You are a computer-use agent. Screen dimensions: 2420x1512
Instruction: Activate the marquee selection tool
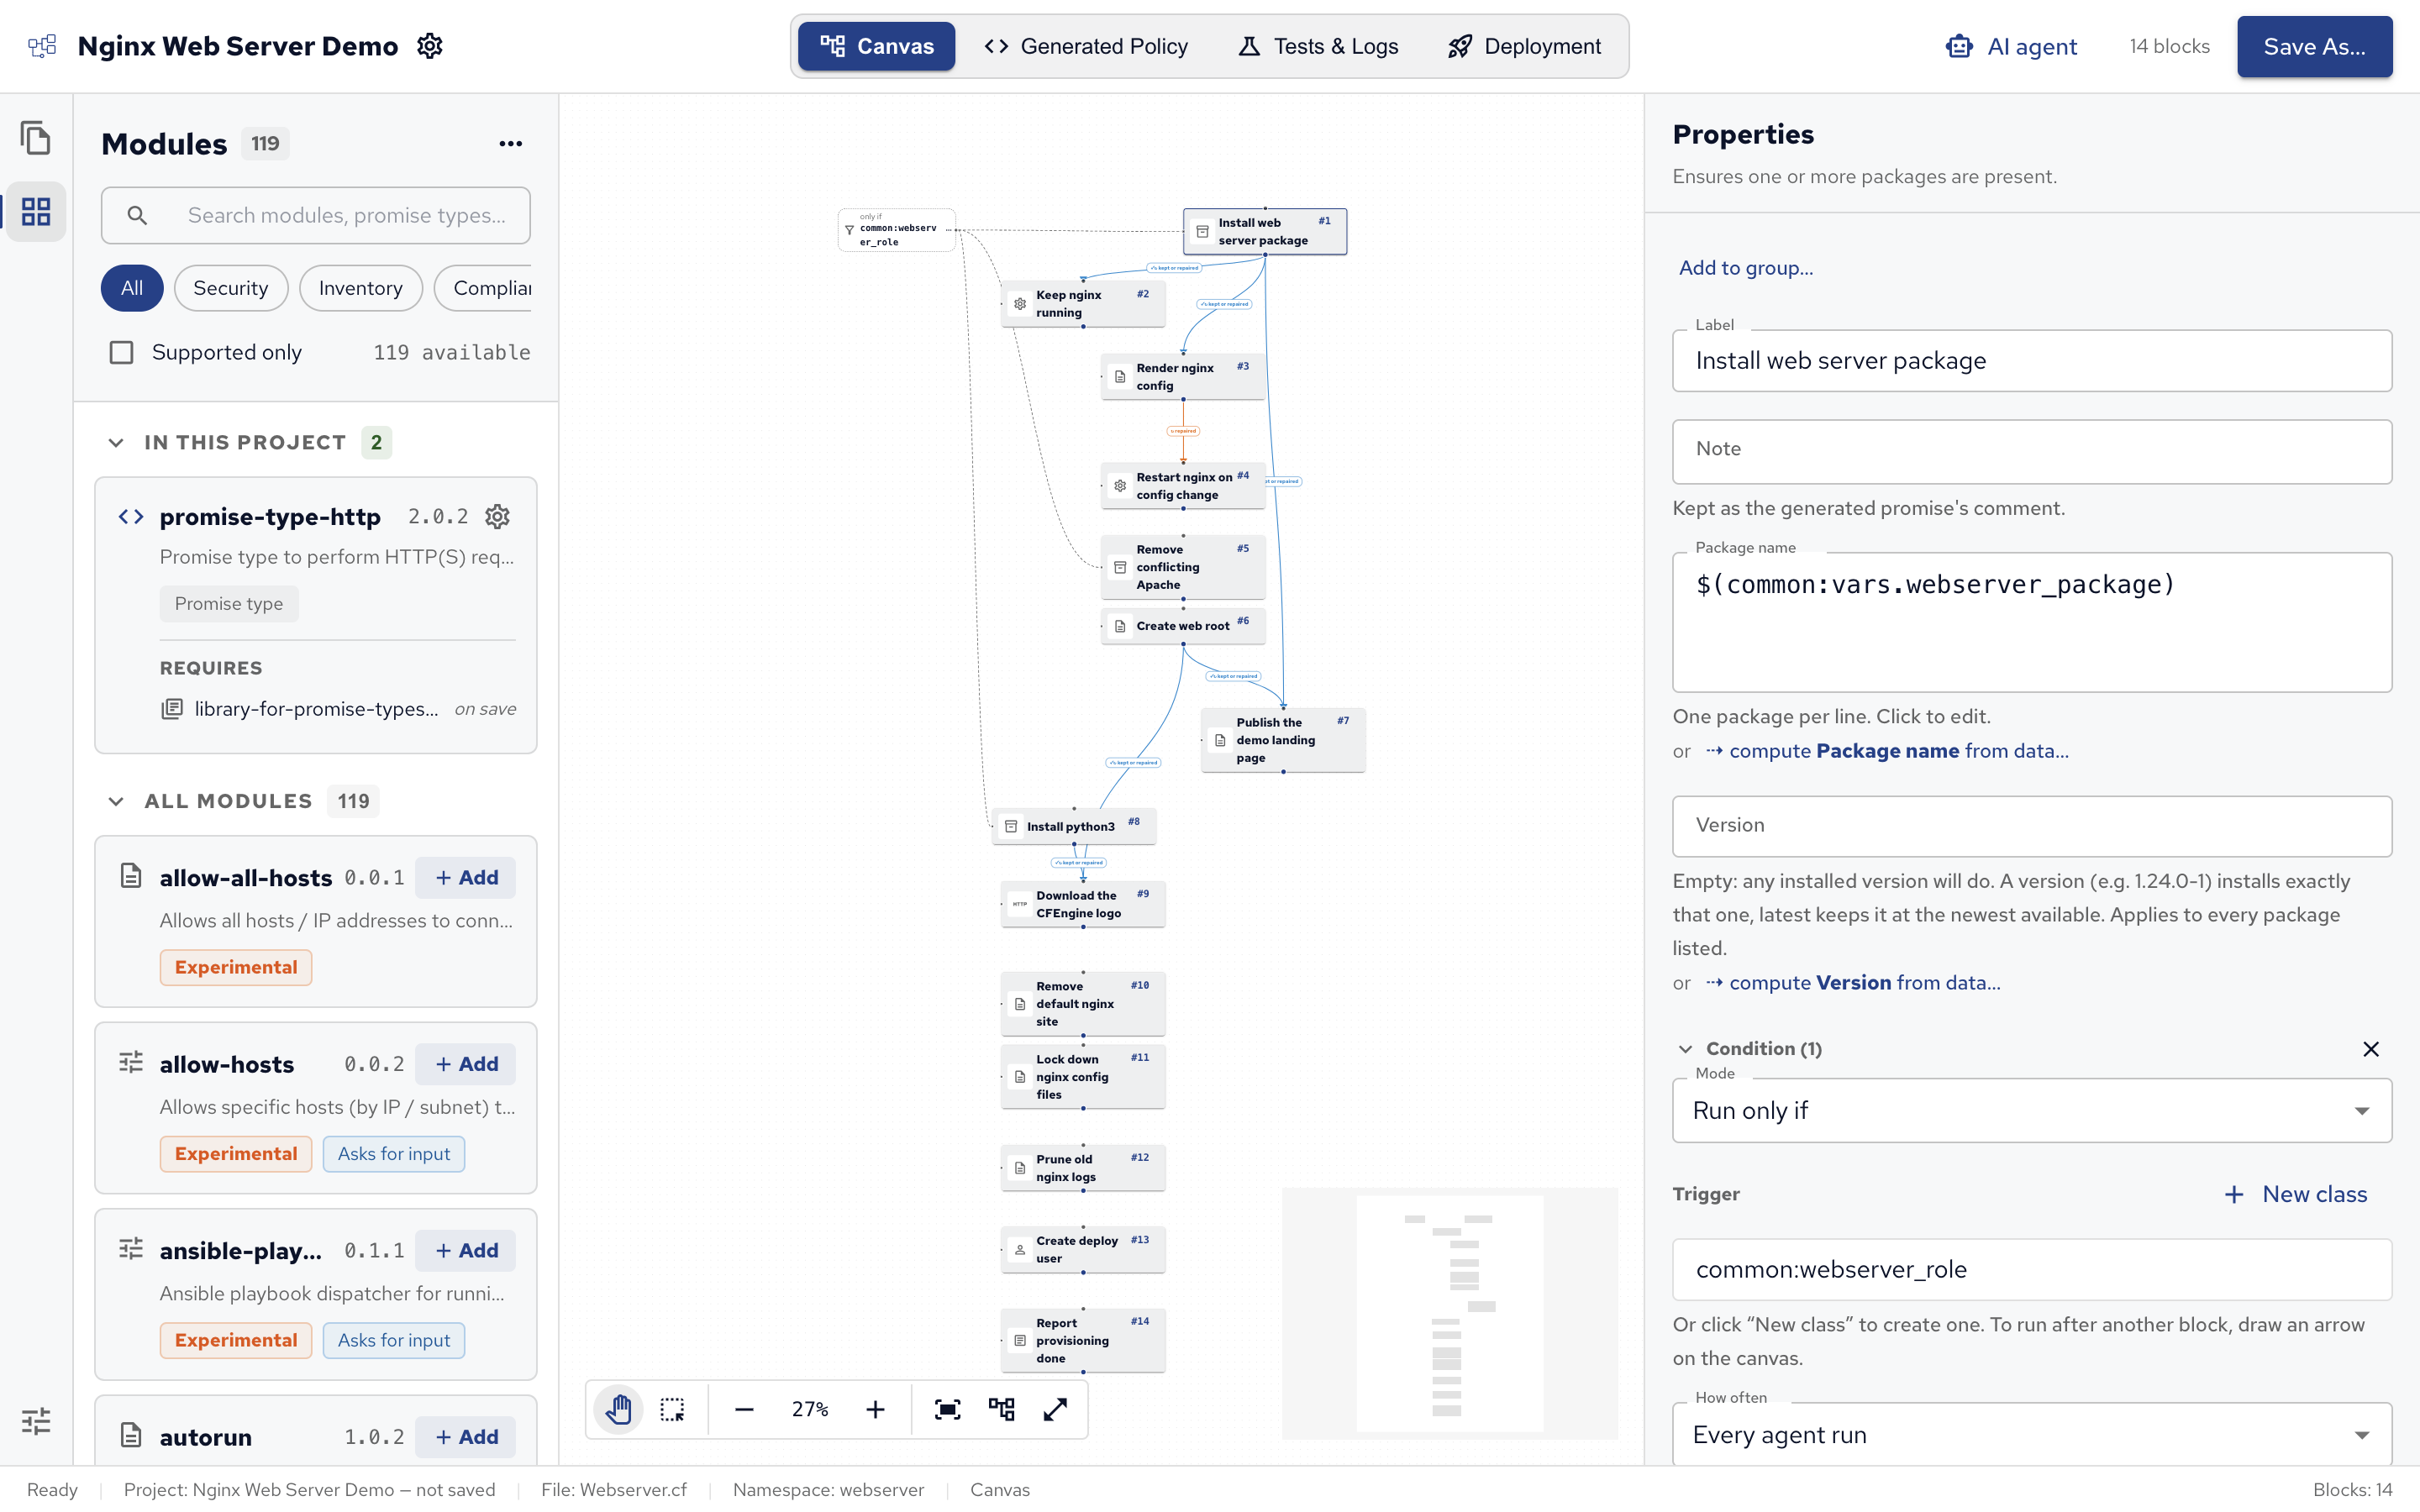[673, 1409]
